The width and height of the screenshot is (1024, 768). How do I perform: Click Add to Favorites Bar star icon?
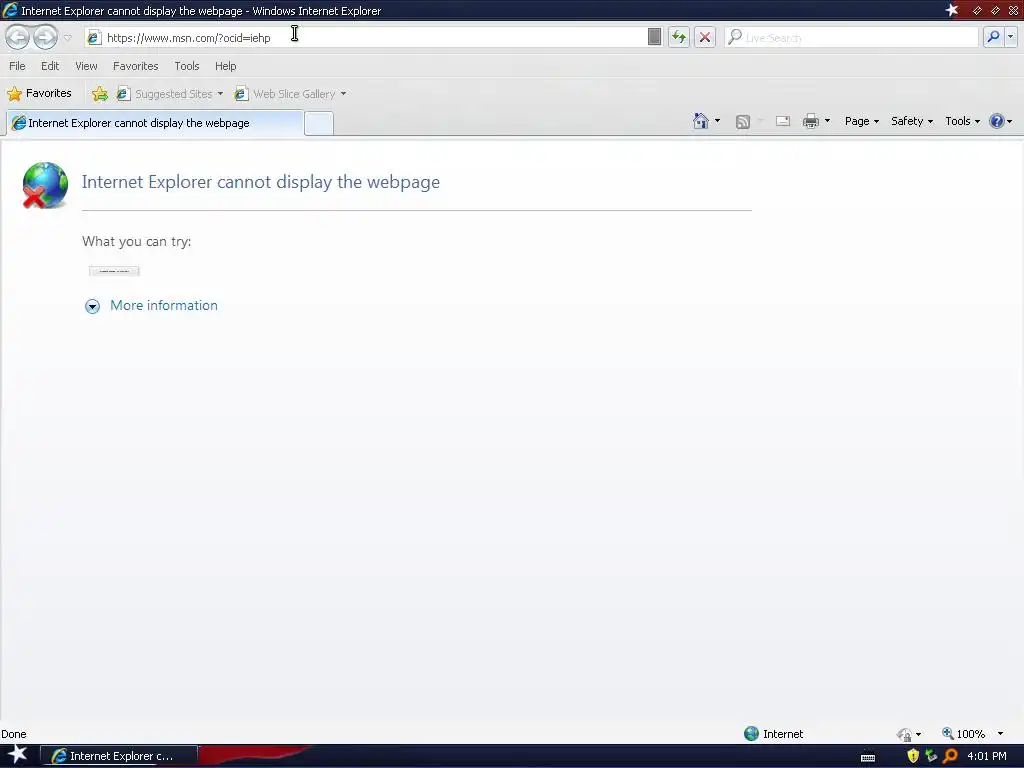pyautogui.click(x=100, y=94)
